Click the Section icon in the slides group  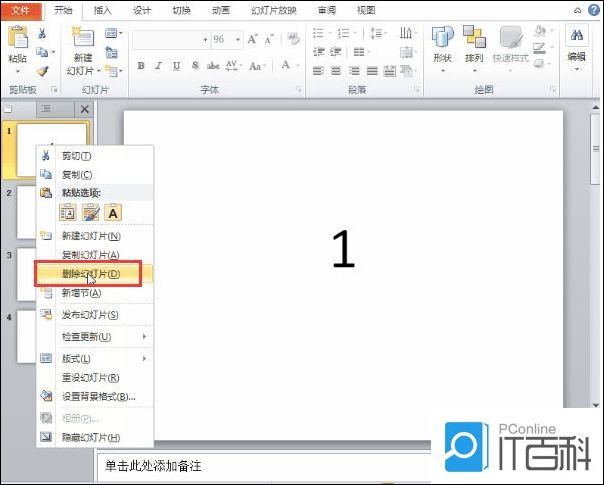click(111, 71)
